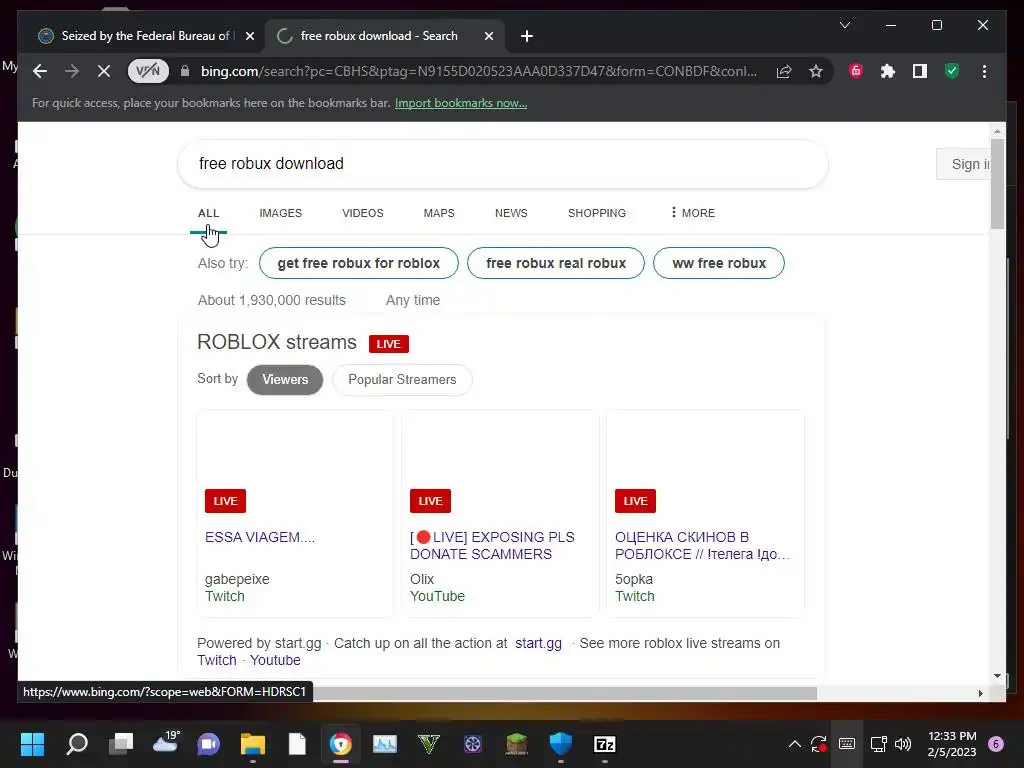The height and width of the screenshot is (768, 1024).
Task: Switch to VIDEOS results
Action: click(363, 214)
